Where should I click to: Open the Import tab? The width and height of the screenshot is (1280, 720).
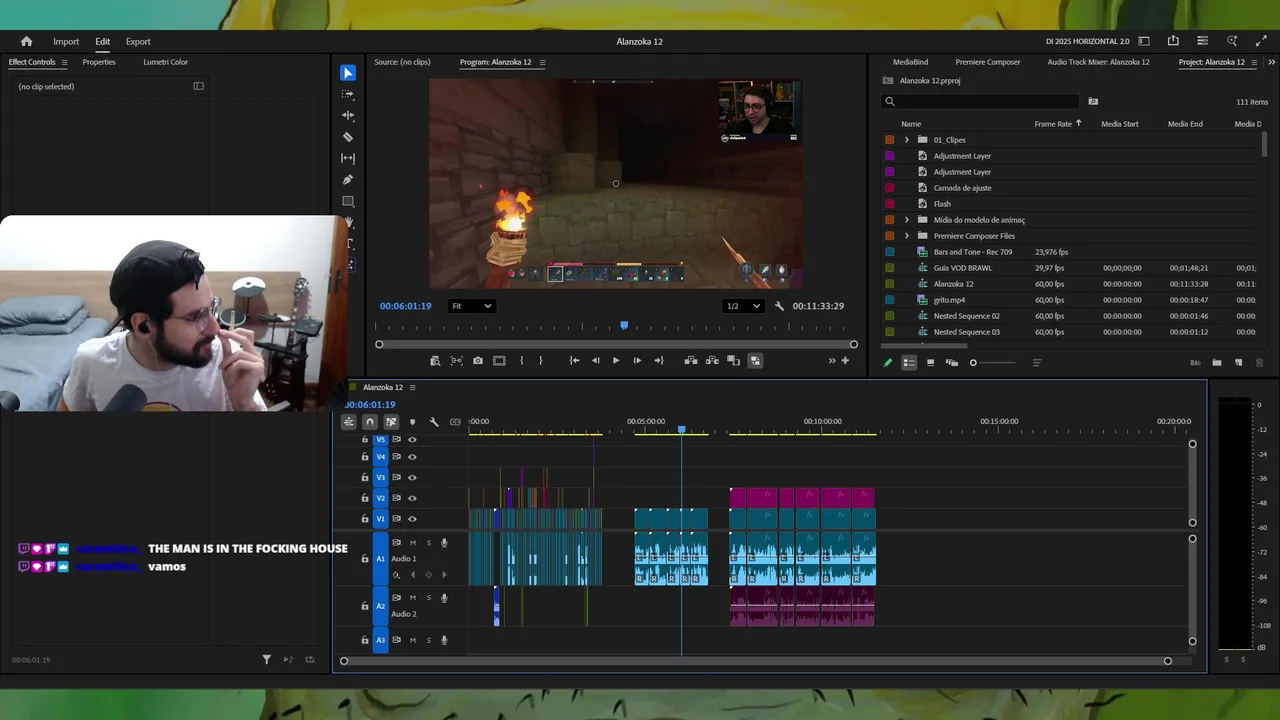[x=66, y=42]
